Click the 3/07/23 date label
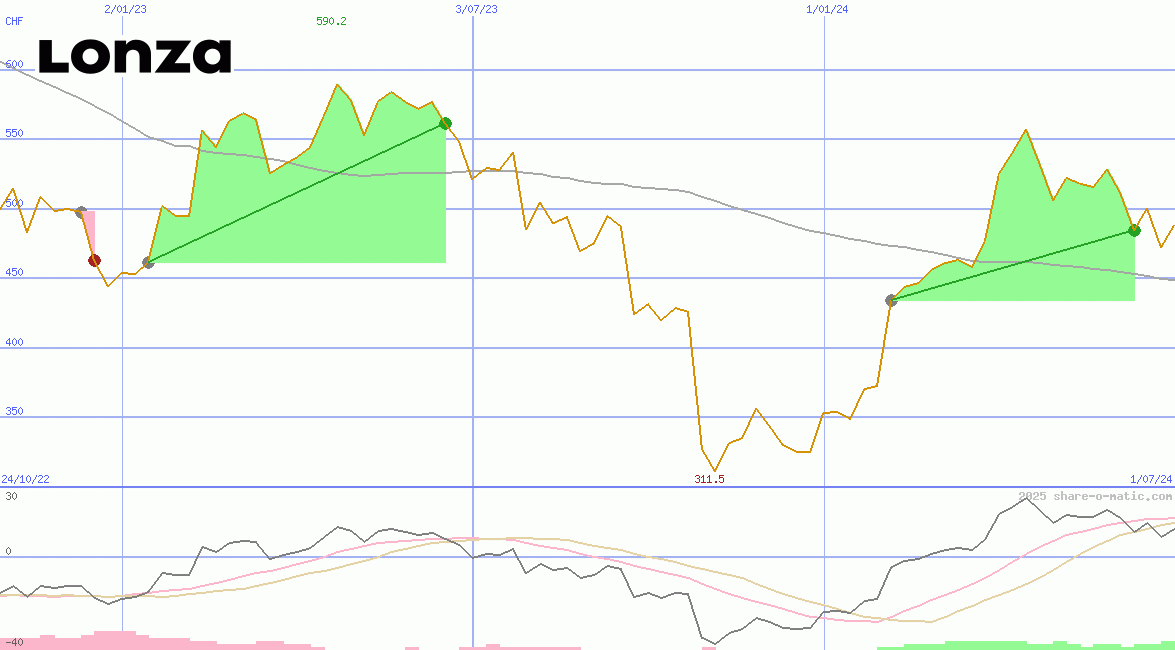This screenshot has height=650, width=1175. click(x=476, y=9)
